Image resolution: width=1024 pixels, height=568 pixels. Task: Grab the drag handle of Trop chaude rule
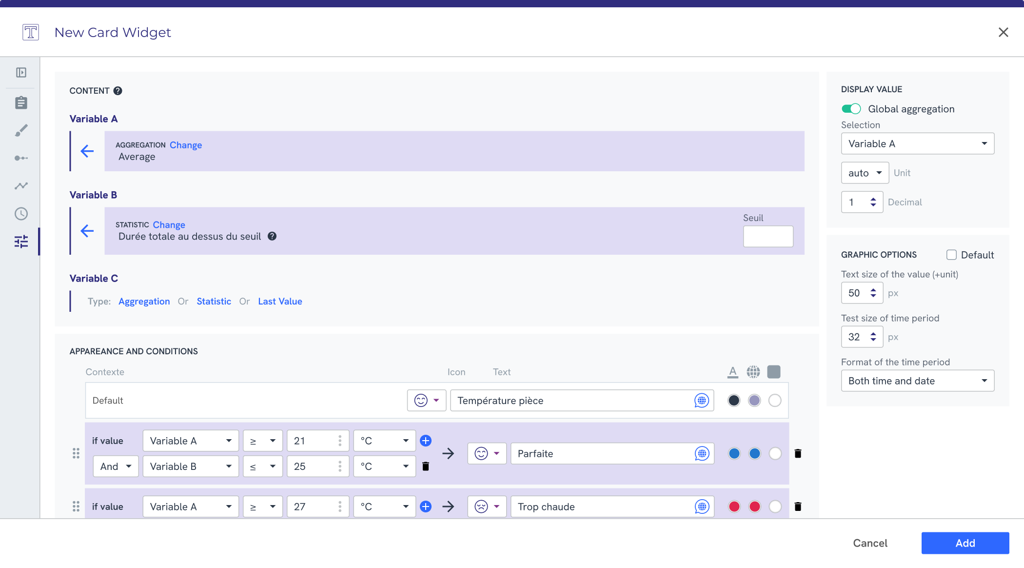[76, 507]
